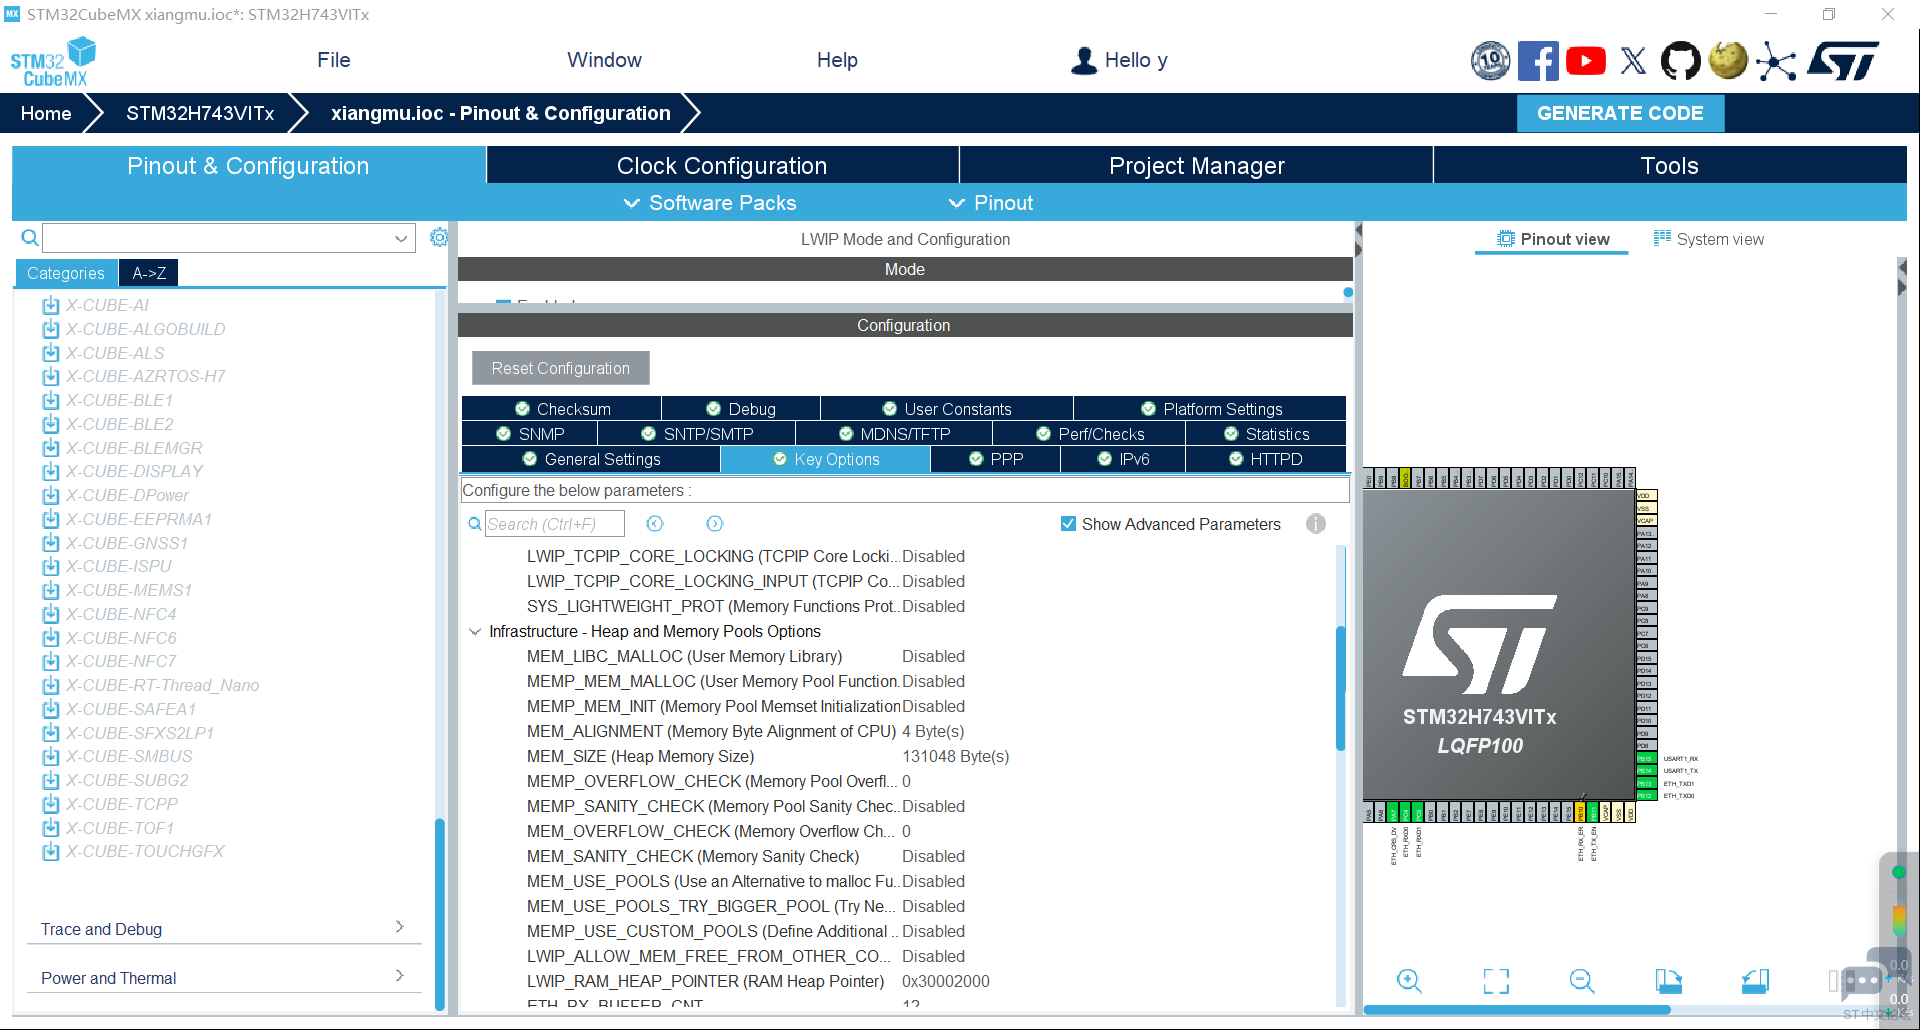Click the parameter search magnifier icon
Screen dimensions: 1920x1030
pos(475,524)
